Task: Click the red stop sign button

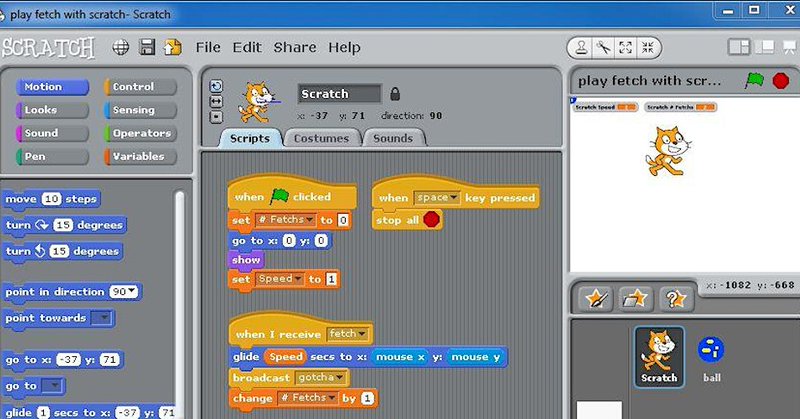Action: point(781,81)
